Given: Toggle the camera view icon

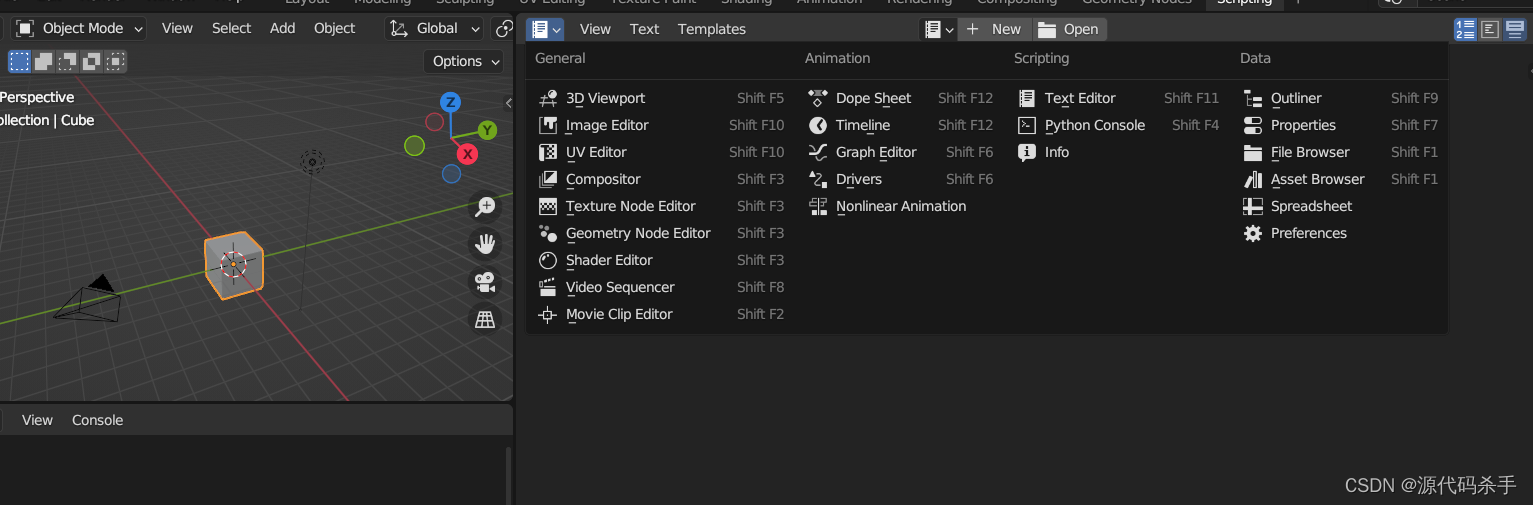Looking at the screenshot, I should (x=485, y=282).
